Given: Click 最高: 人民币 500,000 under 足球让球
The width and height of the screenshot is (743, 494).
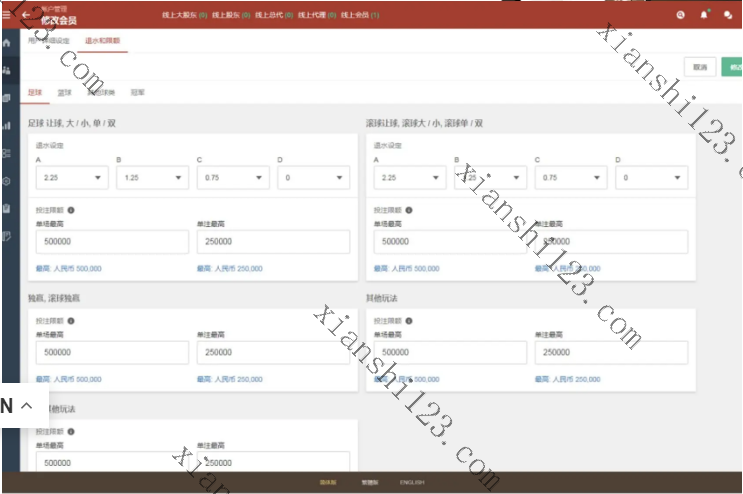Looking at the screenshot, I should 69,269.
